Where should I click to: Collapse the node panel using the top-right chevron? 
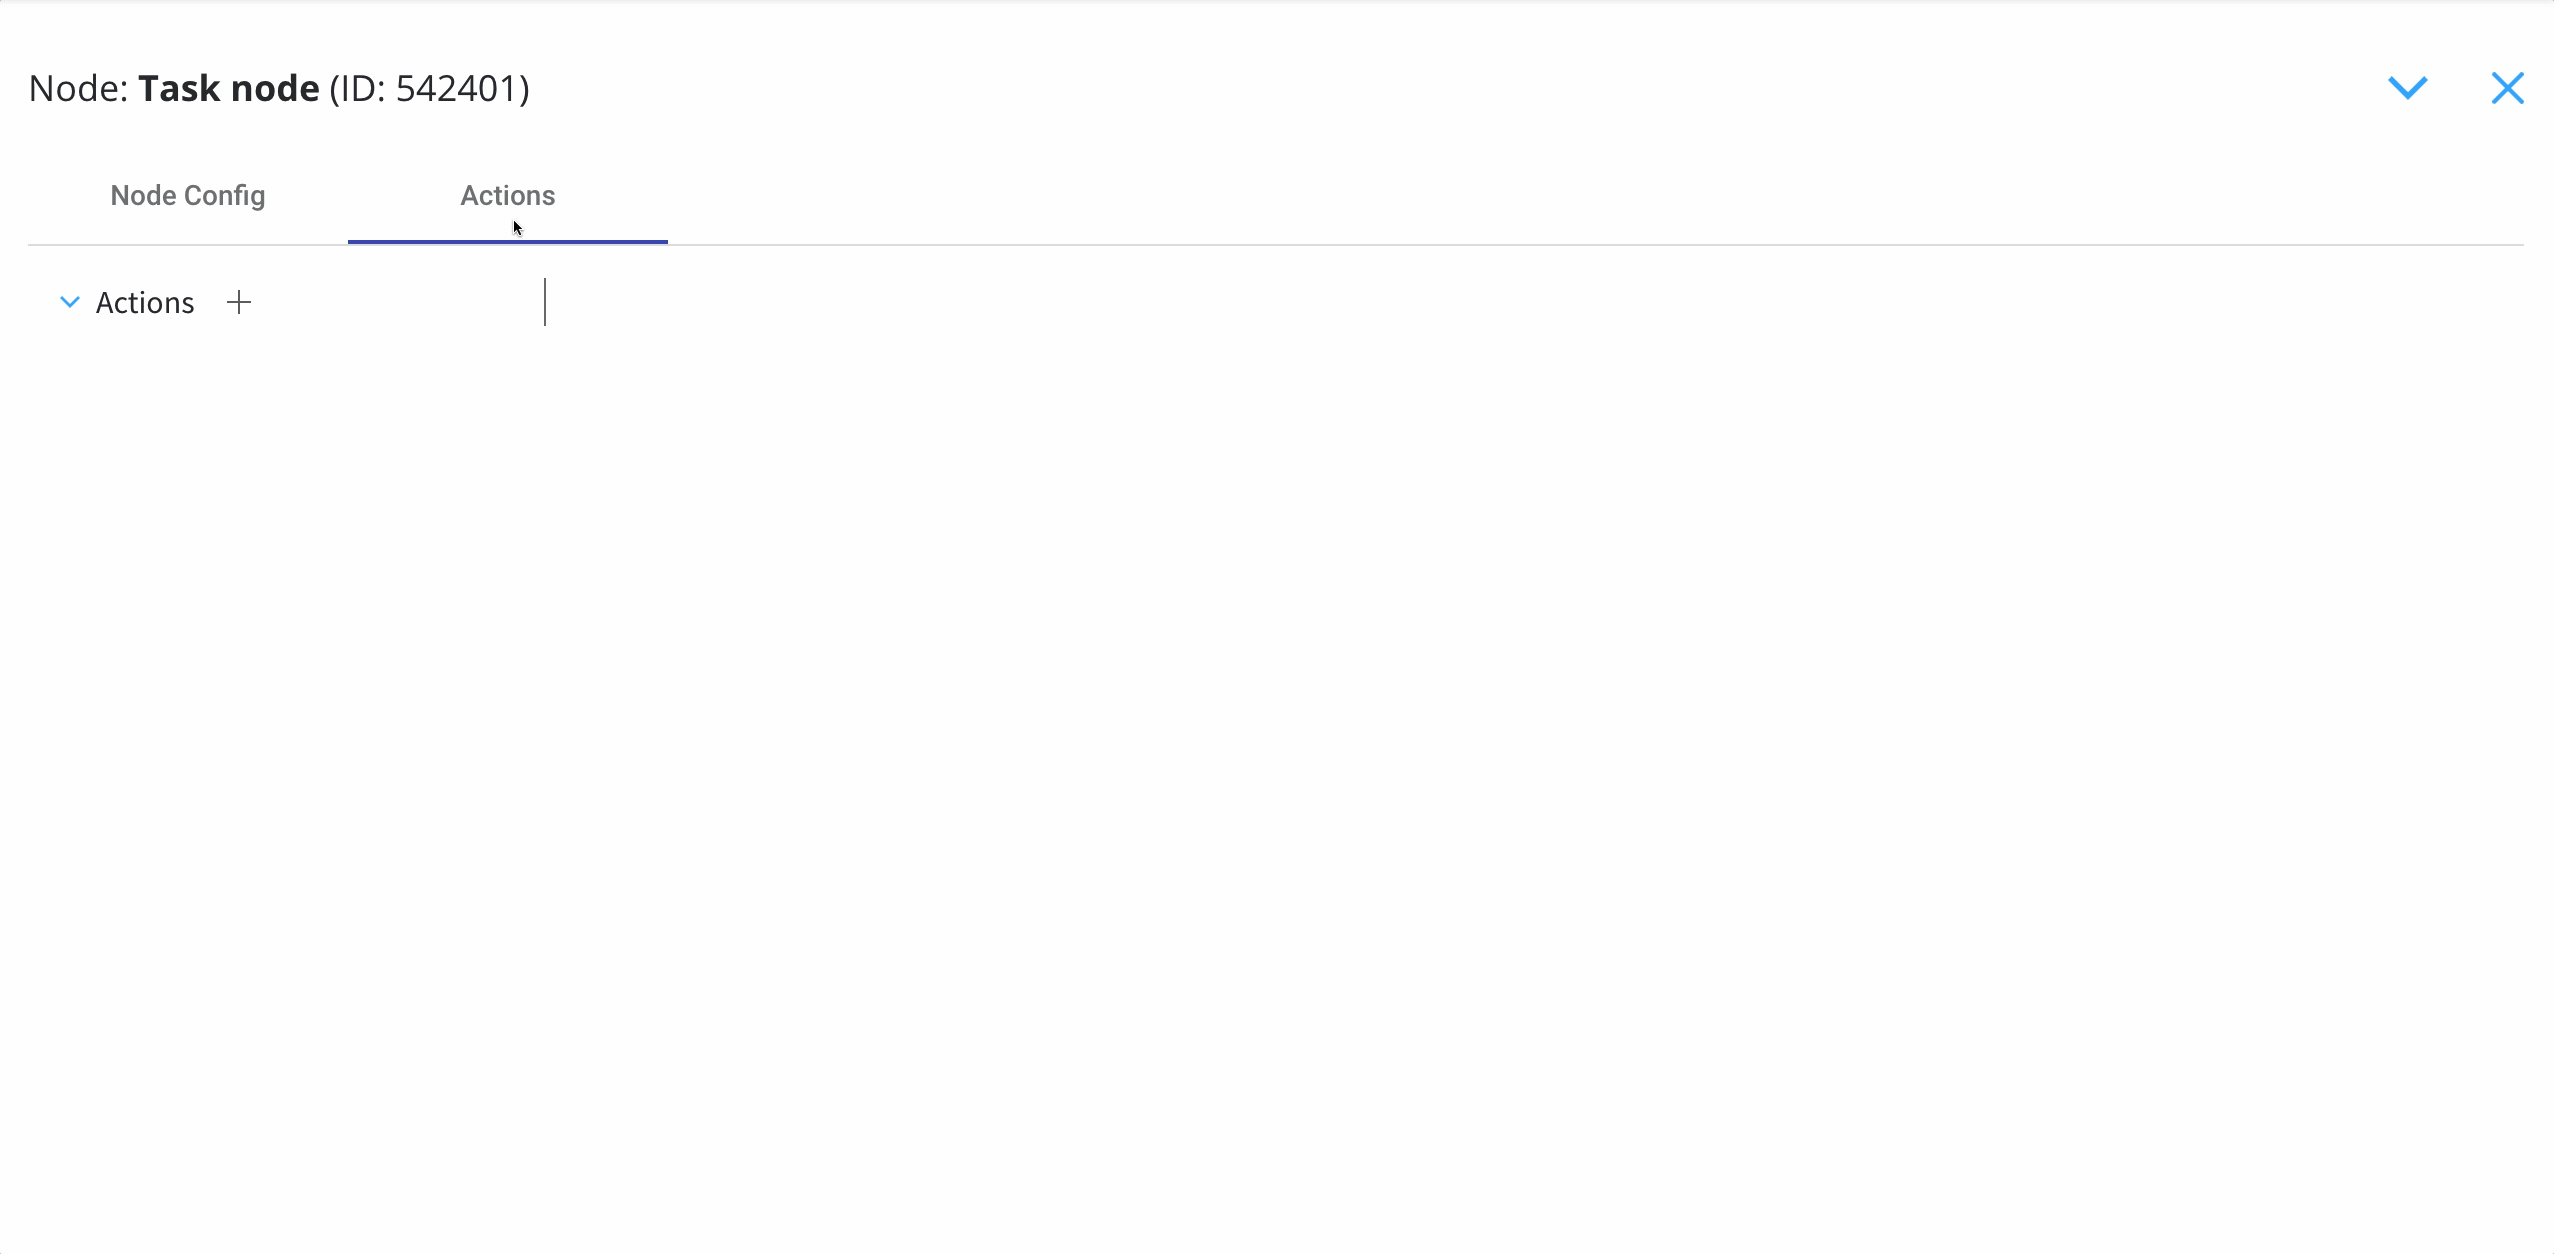coord(2408,88)
